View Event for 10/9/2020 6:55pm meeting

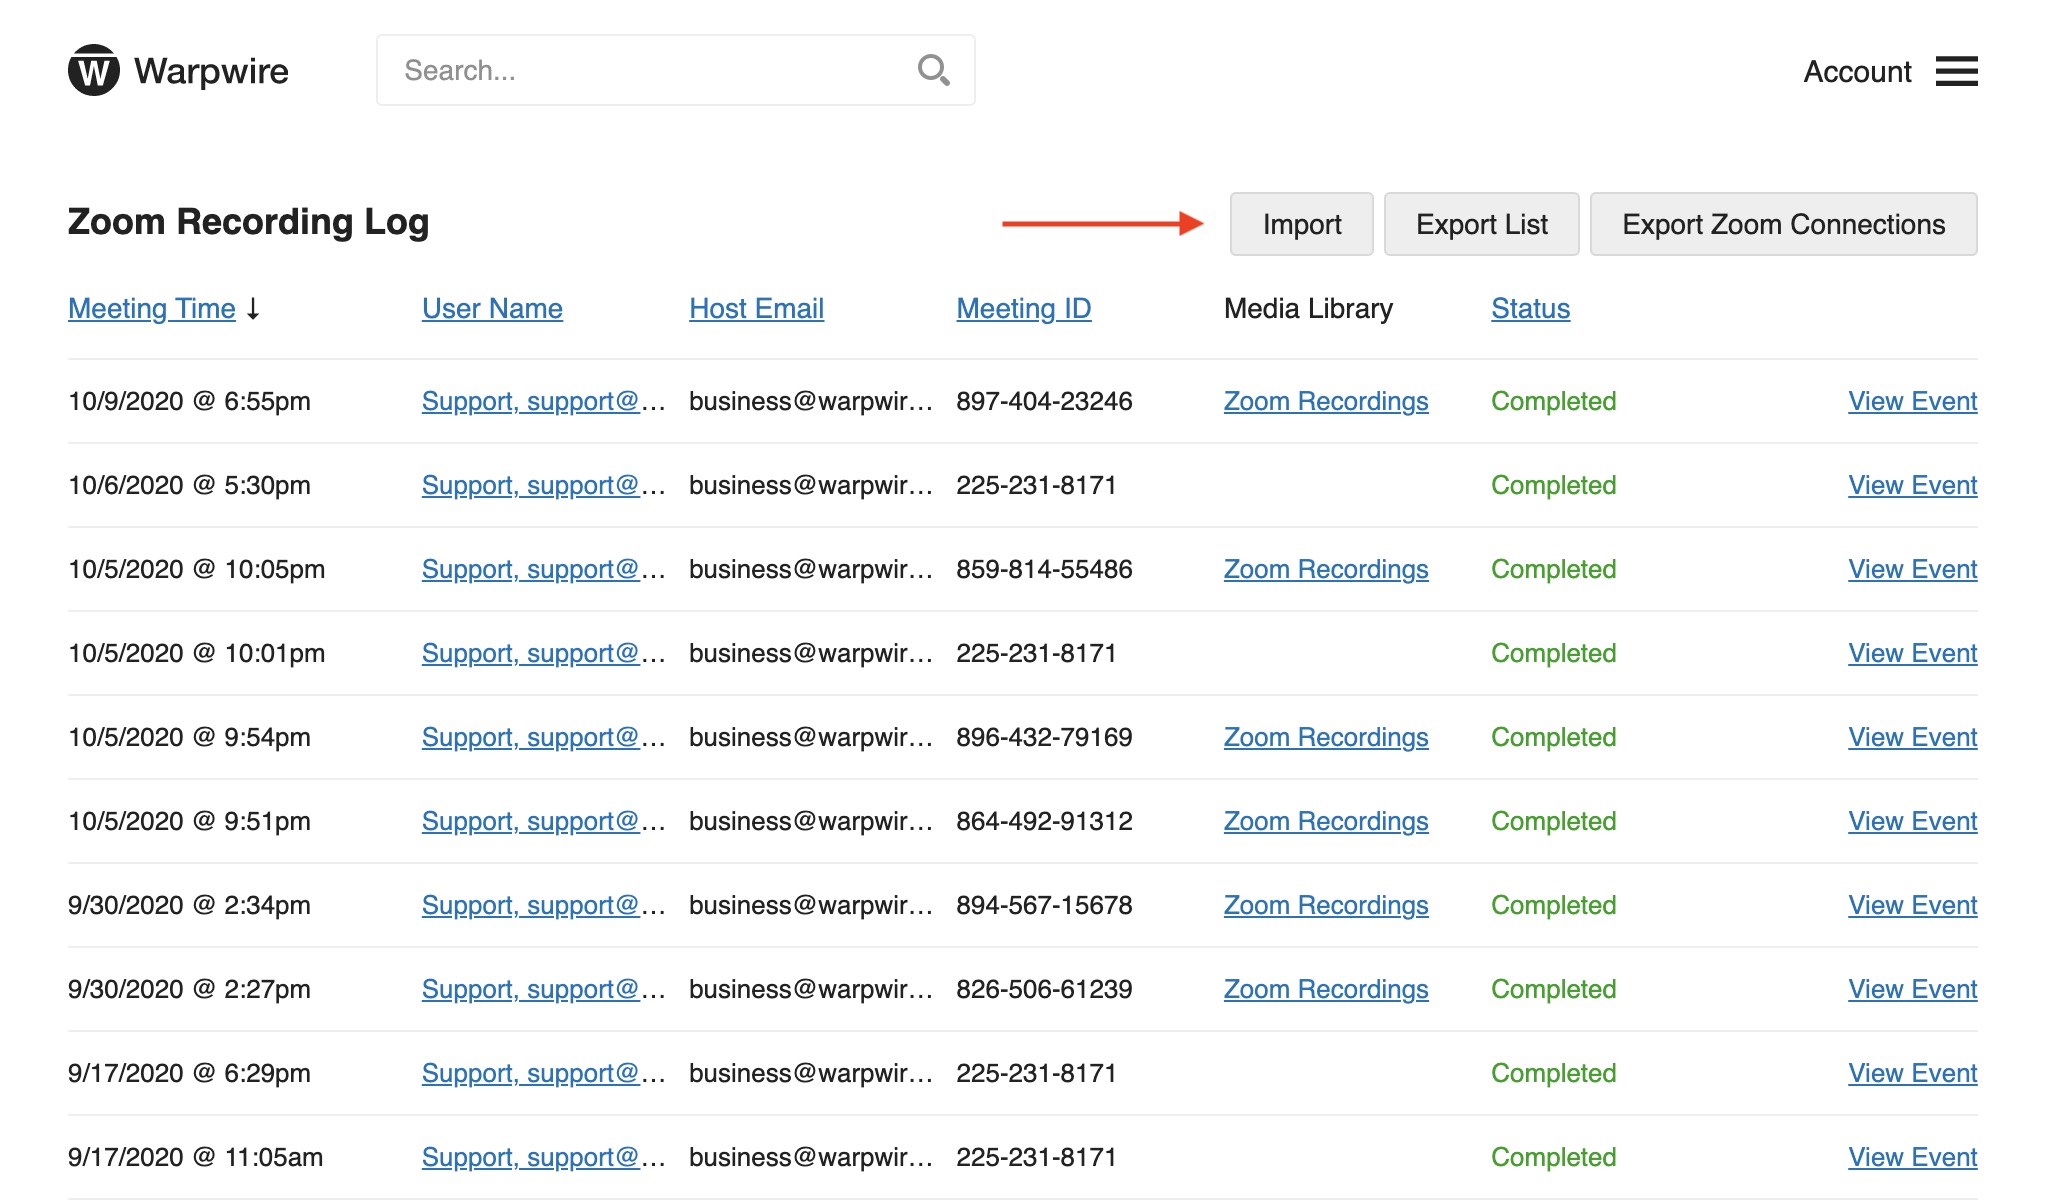point(1912,401)
